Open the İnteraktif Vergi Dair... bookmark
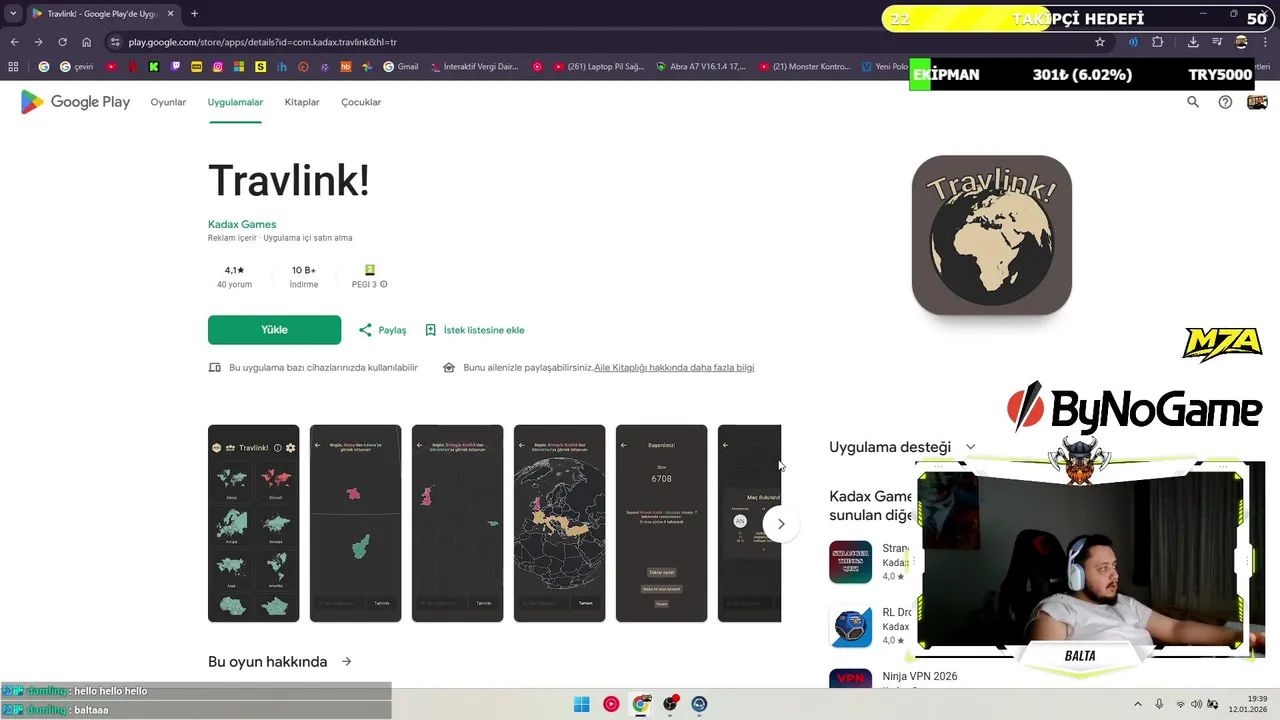Viewport: 1280px width, 720px height. (474, 67)
